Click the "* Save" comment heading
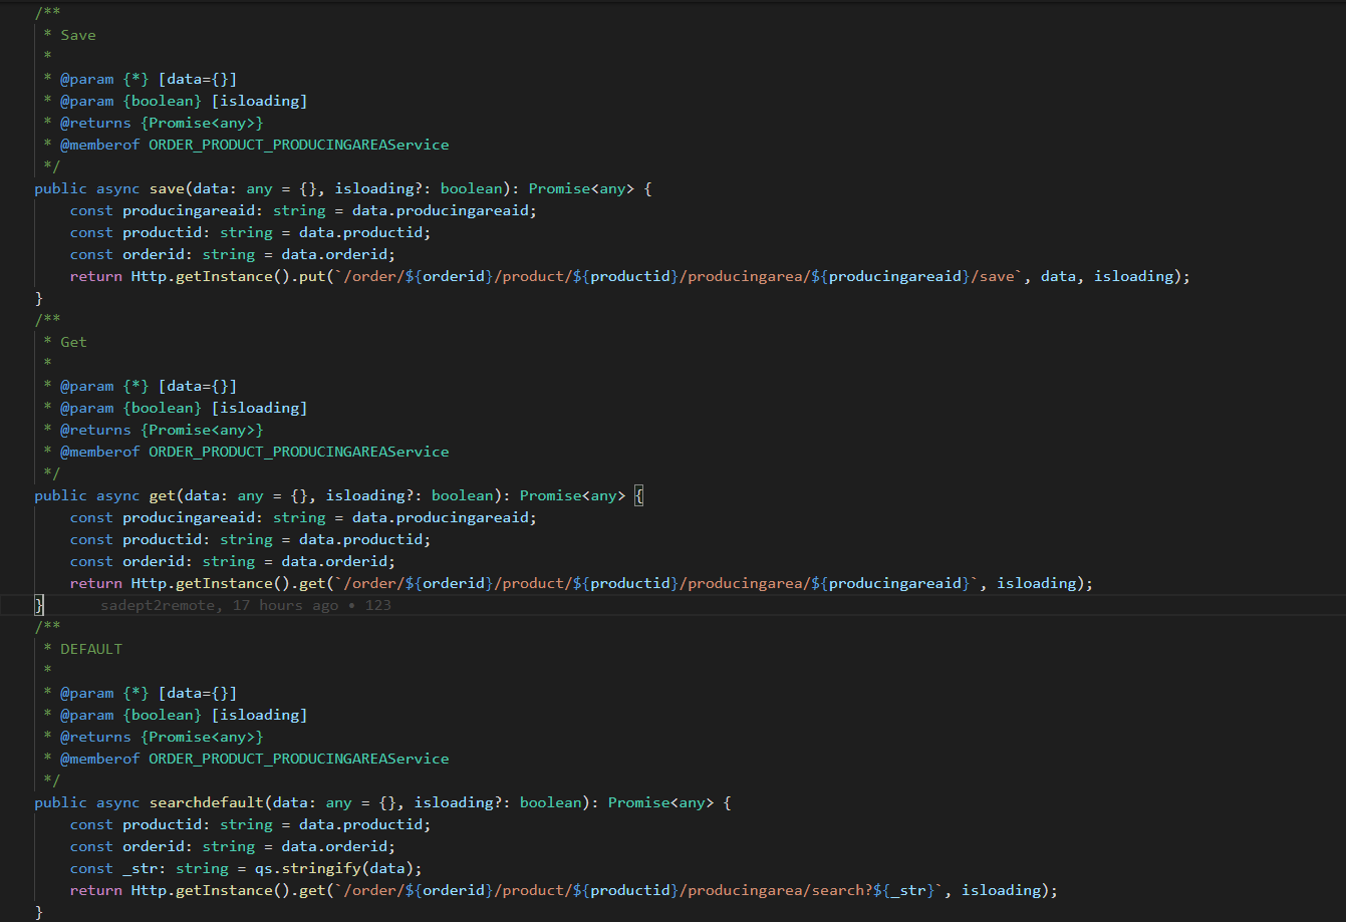 click(x=70, y=35)
